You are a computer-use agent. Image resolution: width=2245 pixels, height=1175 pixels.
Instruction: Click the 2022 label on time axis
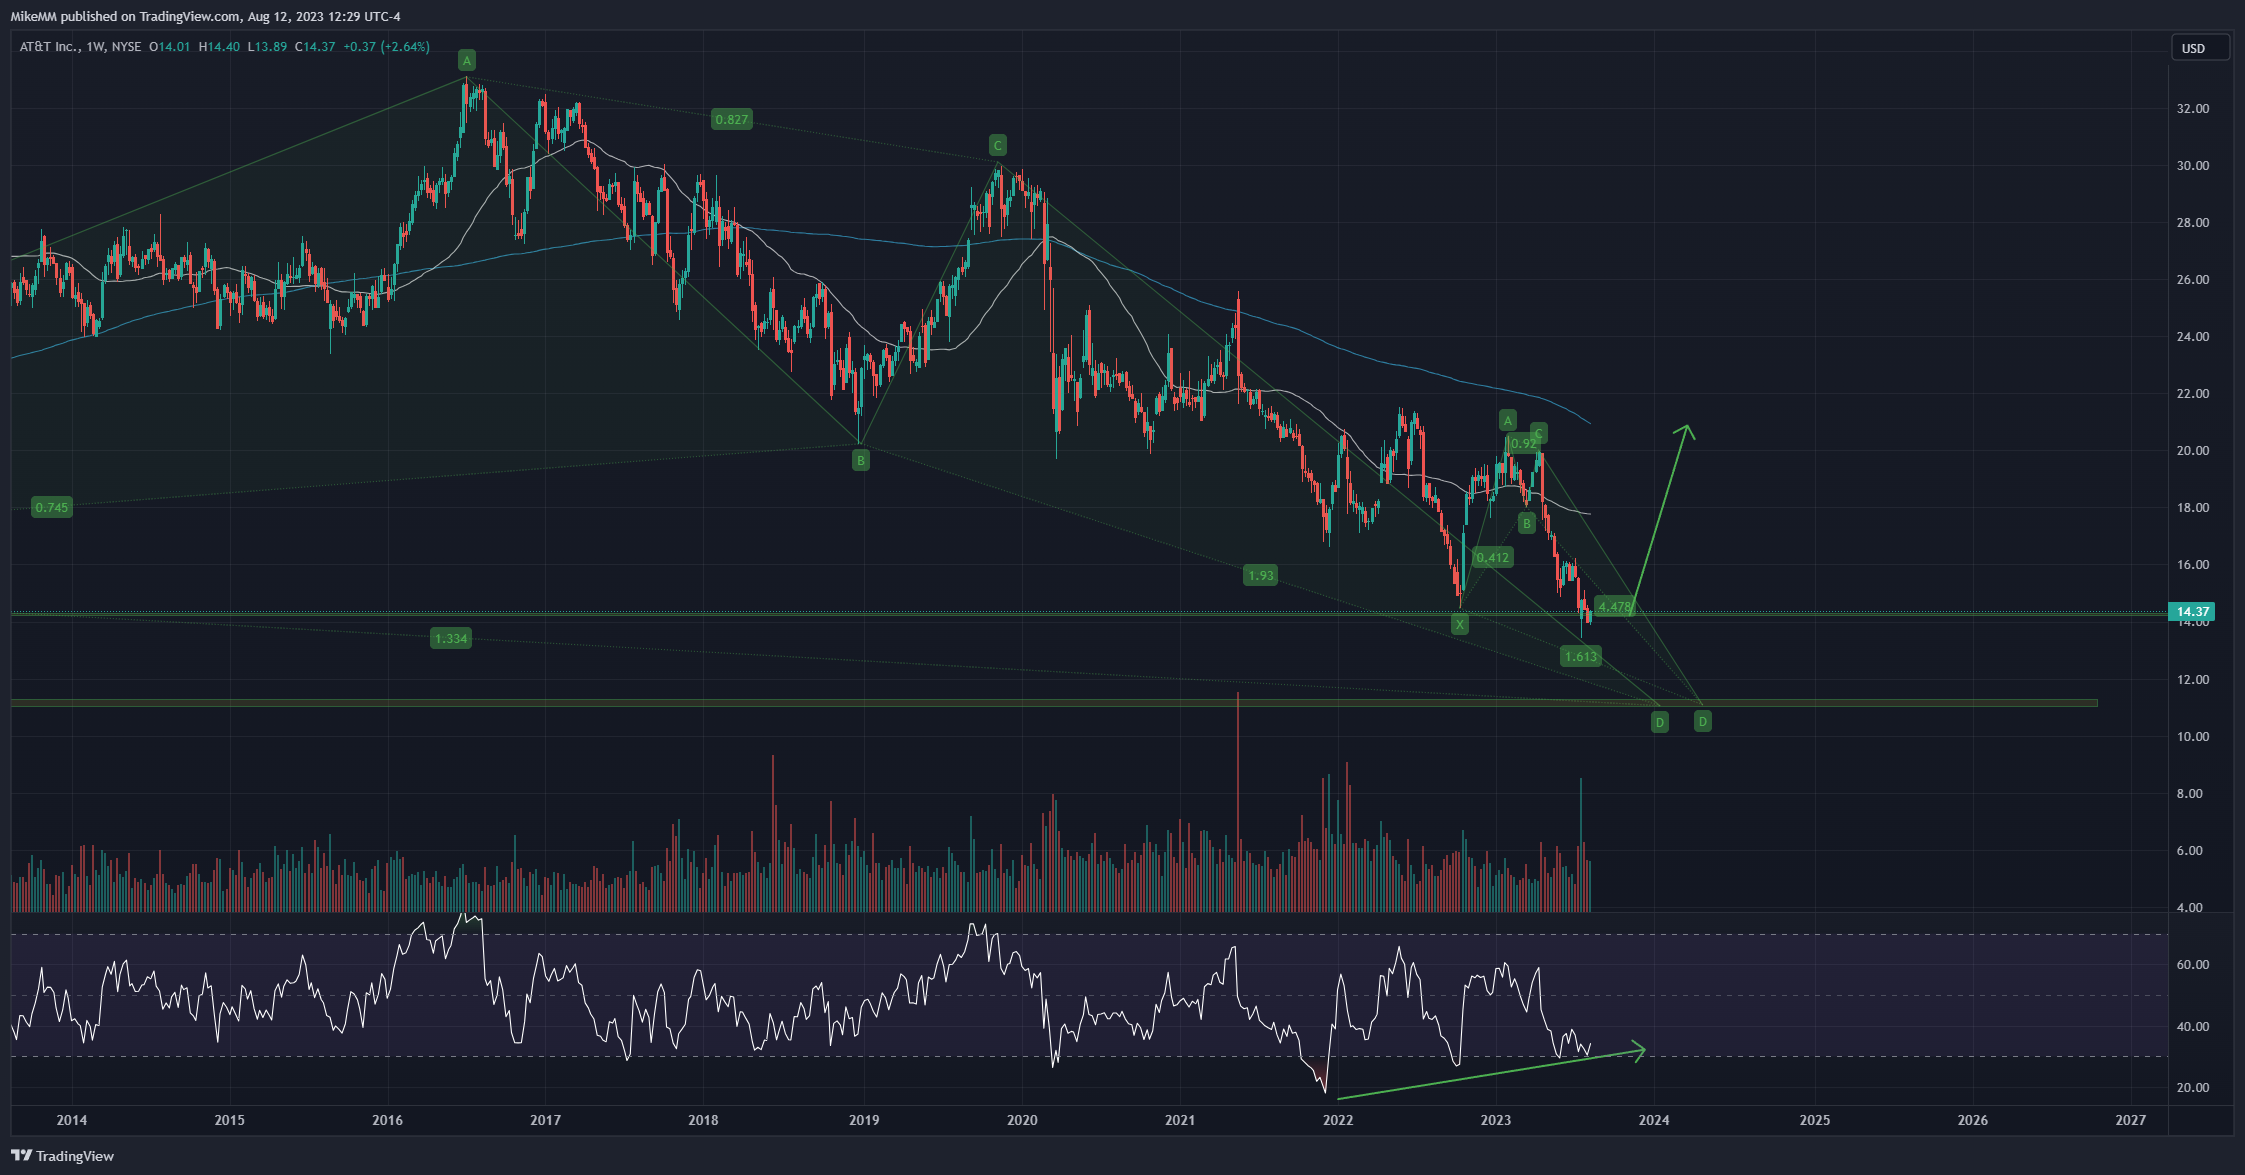point(1338,1120)
